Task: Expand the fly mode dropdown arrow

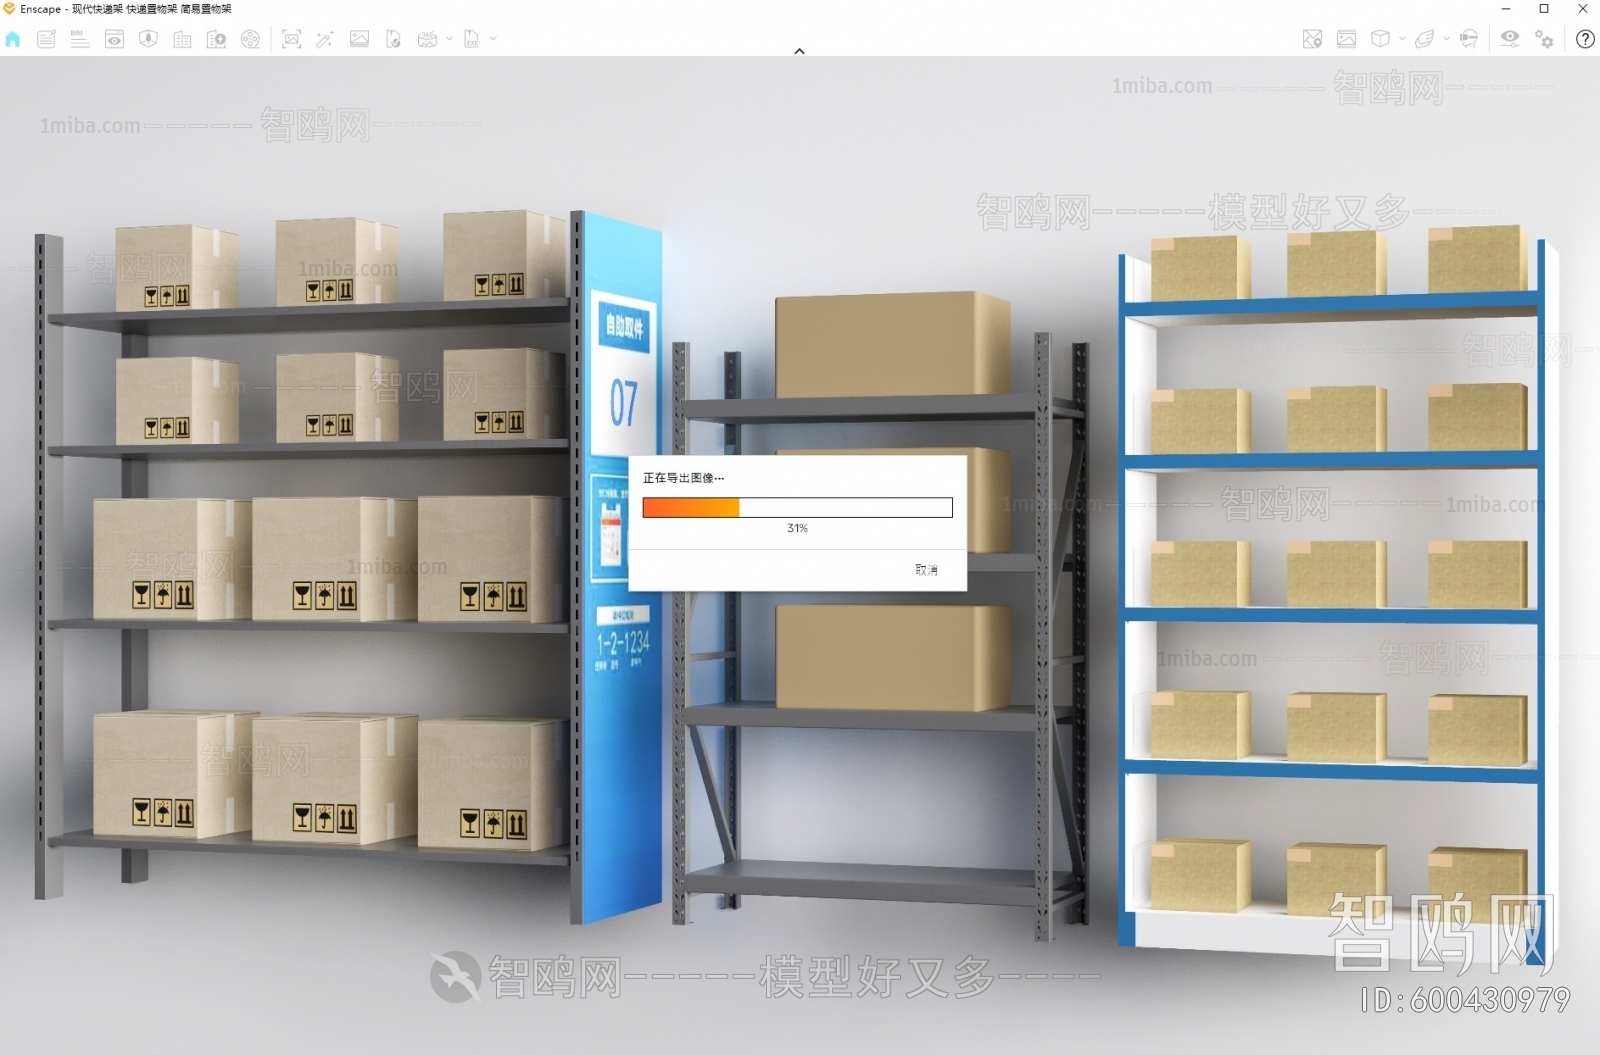Action: [1446, 40]
